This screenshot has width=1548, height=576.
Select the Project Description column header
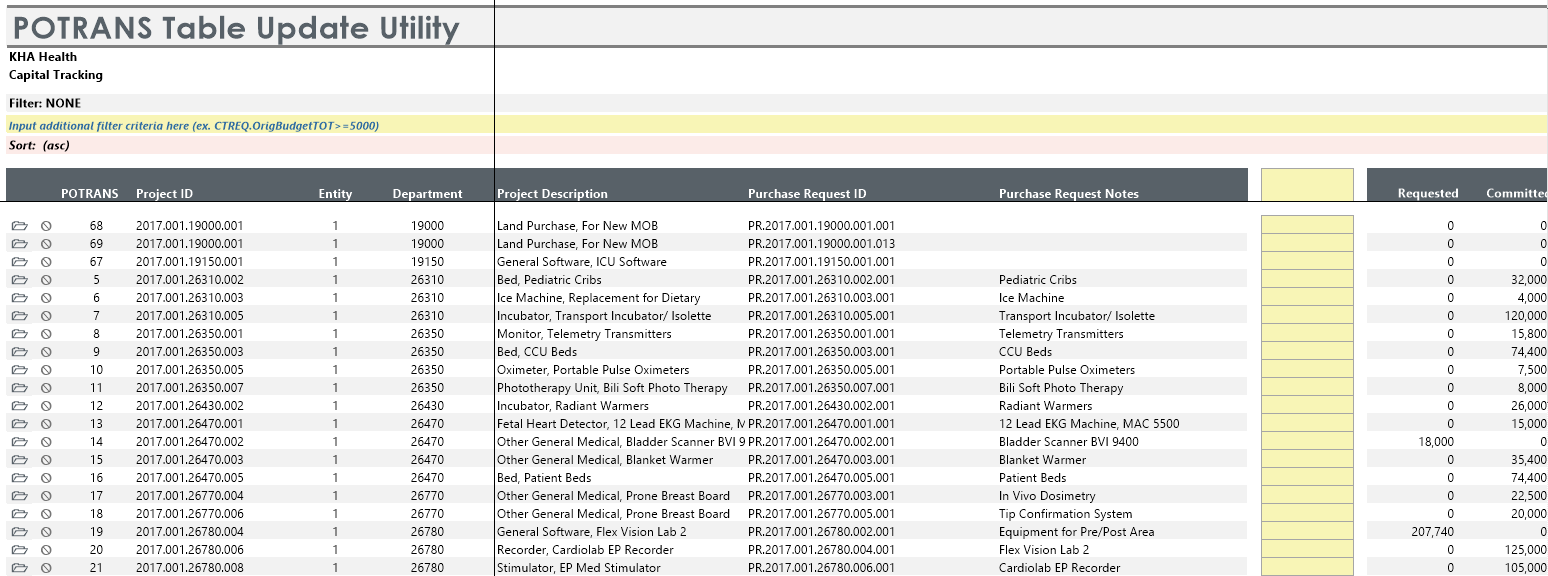[552, 194]
